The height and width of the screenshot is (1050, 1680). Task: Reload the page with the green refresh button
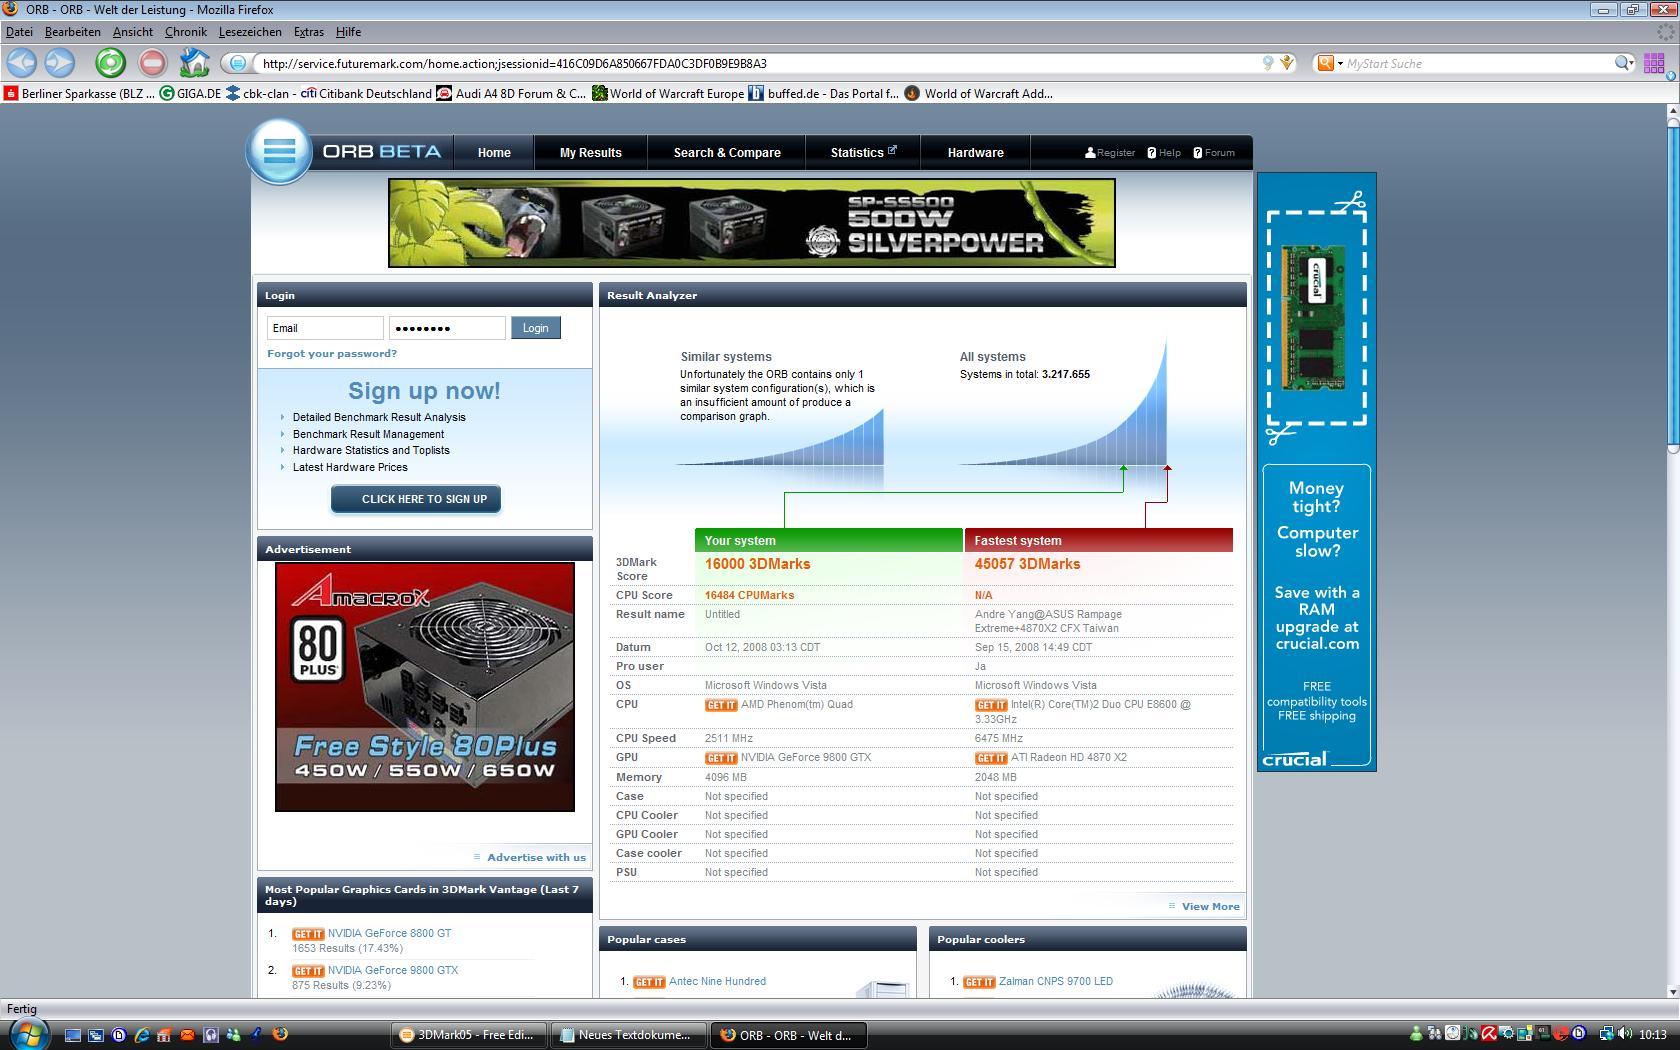click(111, 63)
